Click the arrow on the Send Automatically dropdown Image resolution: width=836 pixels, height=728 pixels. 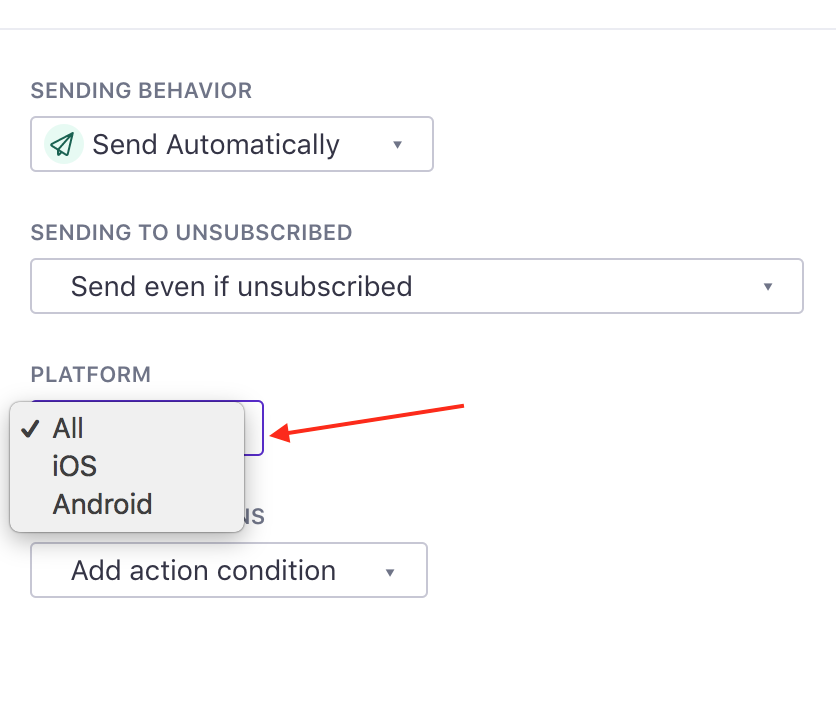click(x=397, y=145)
